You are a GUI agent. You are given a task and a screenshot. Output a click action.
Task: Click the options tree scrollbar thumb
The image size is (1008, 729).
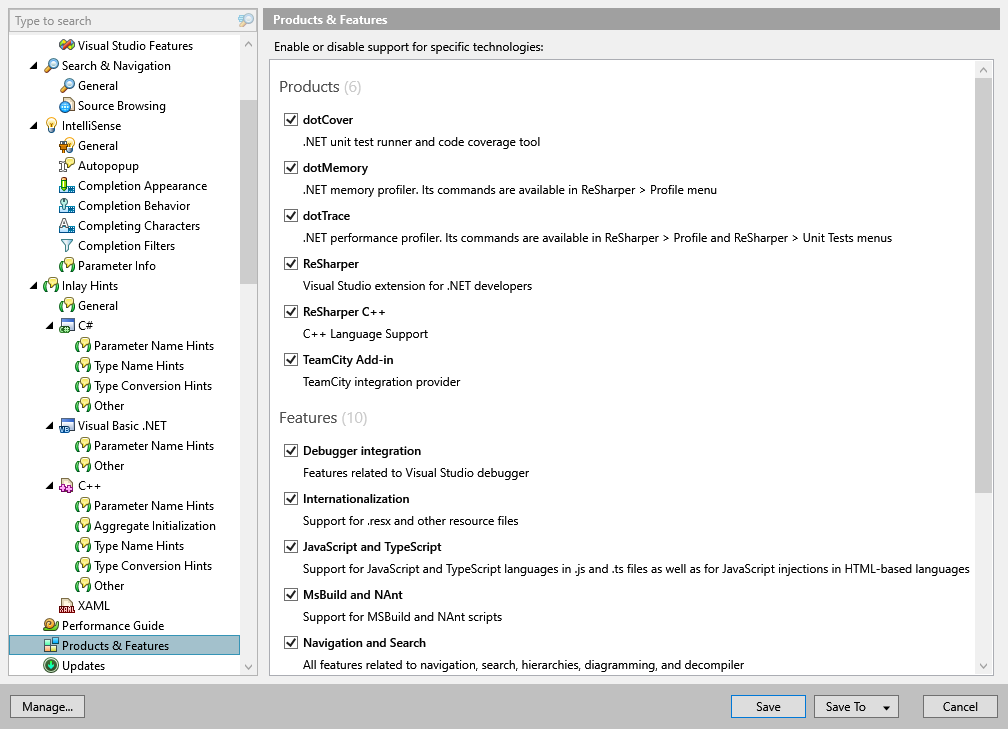(248, 192)
